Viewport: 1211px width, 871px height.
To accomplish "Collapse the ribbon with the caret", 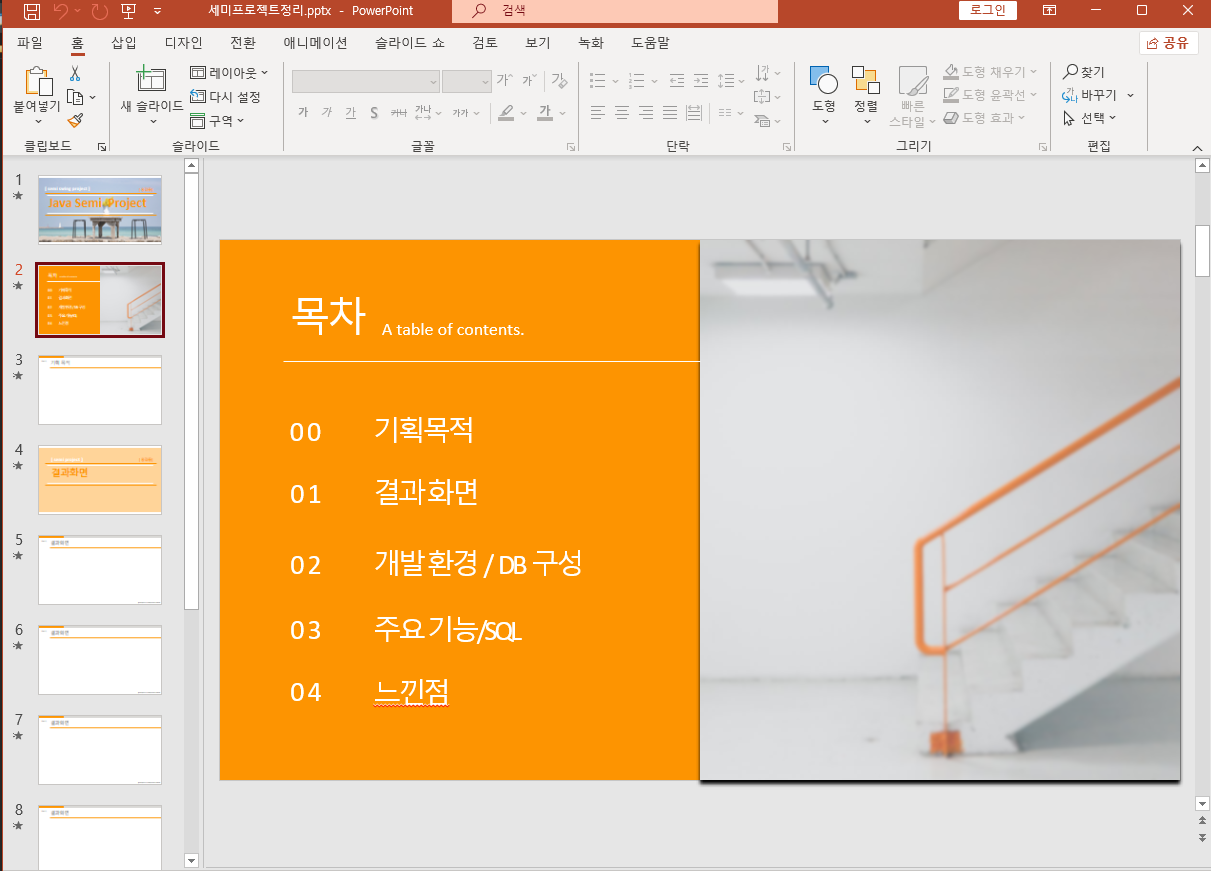I will click(1197, 148).
